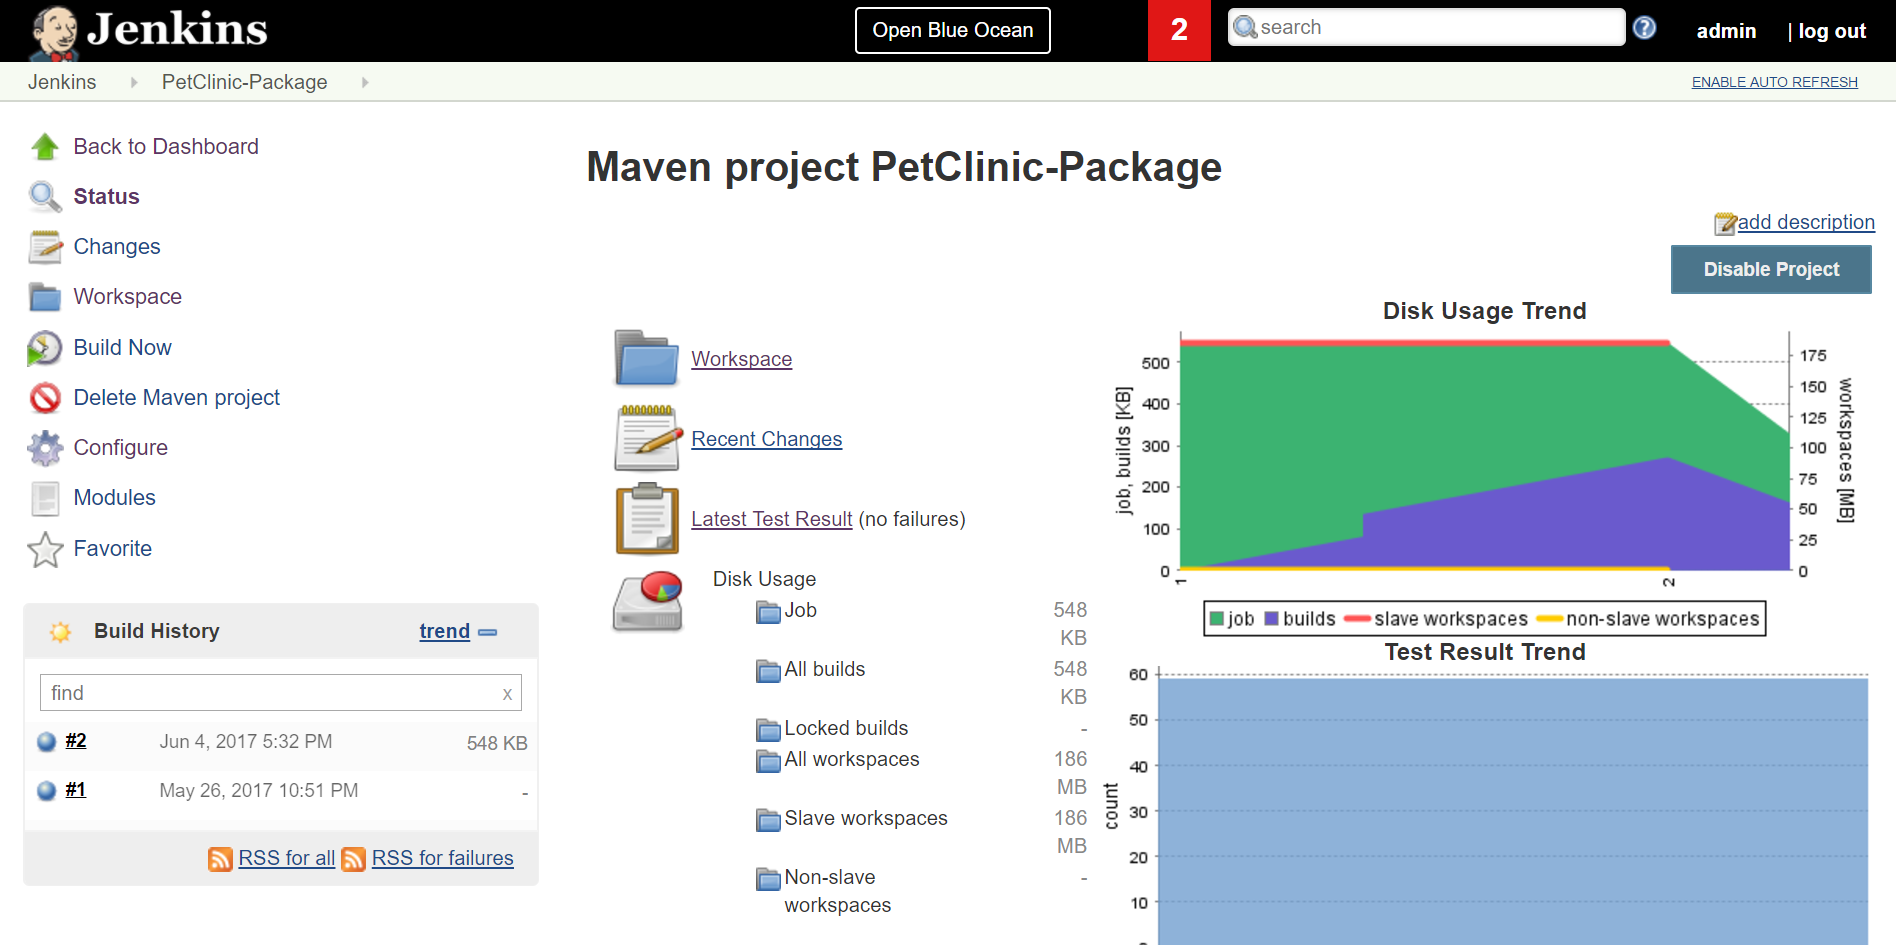Click the Back to Dashboard up-arrow icon
The height and width of the screenshot is (945, 1896).
[45, 147]
